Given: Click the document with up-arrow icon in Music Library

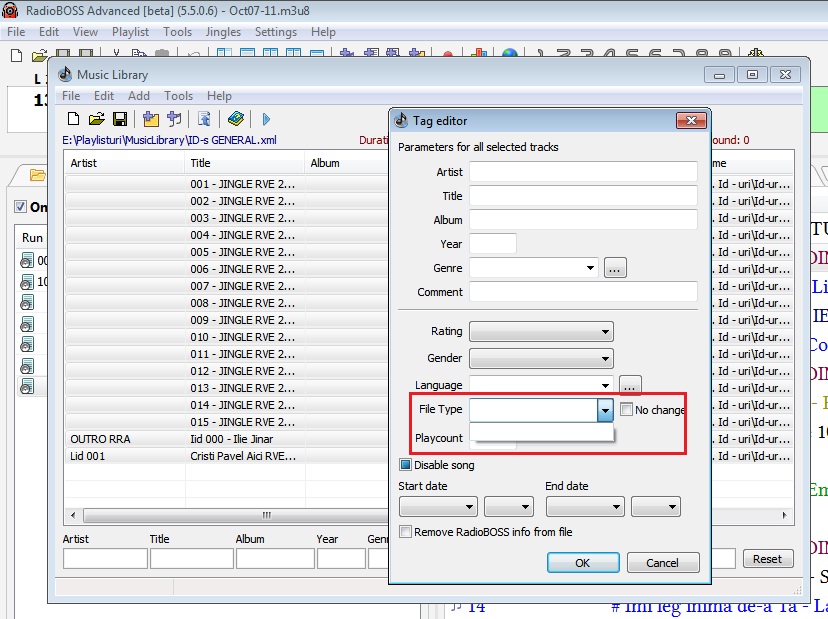Looking at the screenshot, I should tap(204, 119).
